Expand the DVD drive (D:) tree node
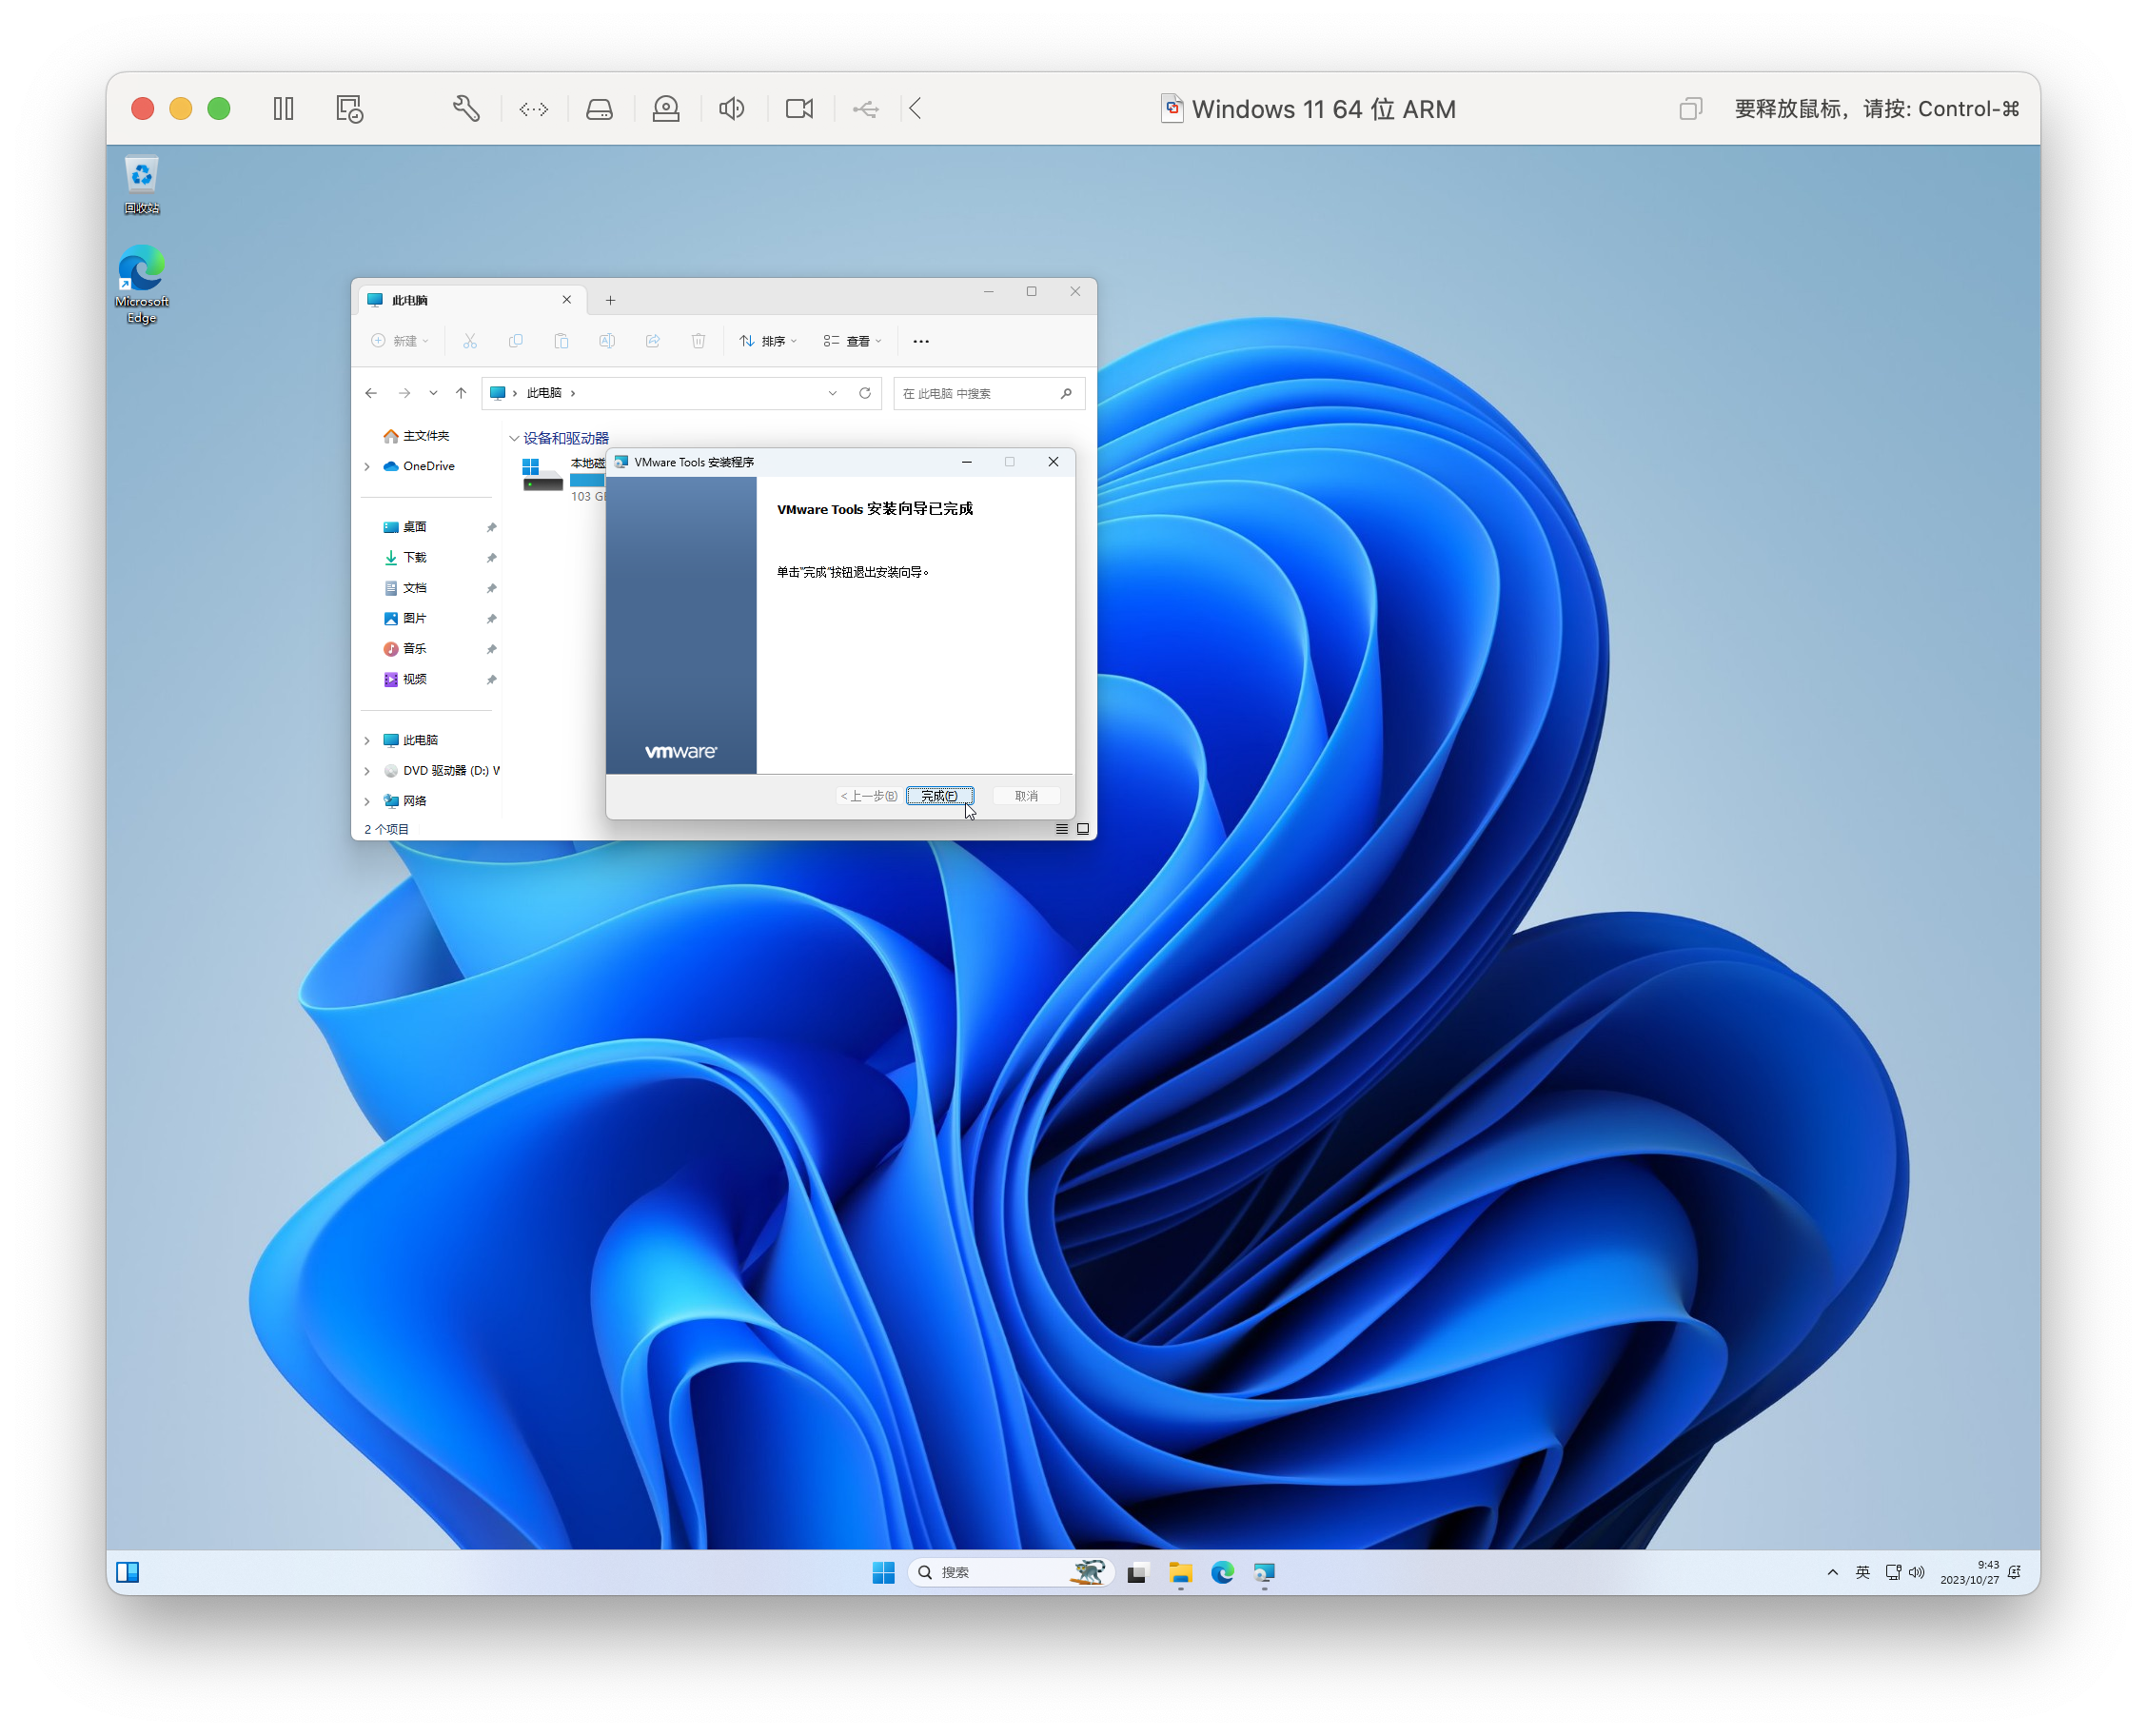Viewport: 2147px width, 1736px height. click(367, 771)
